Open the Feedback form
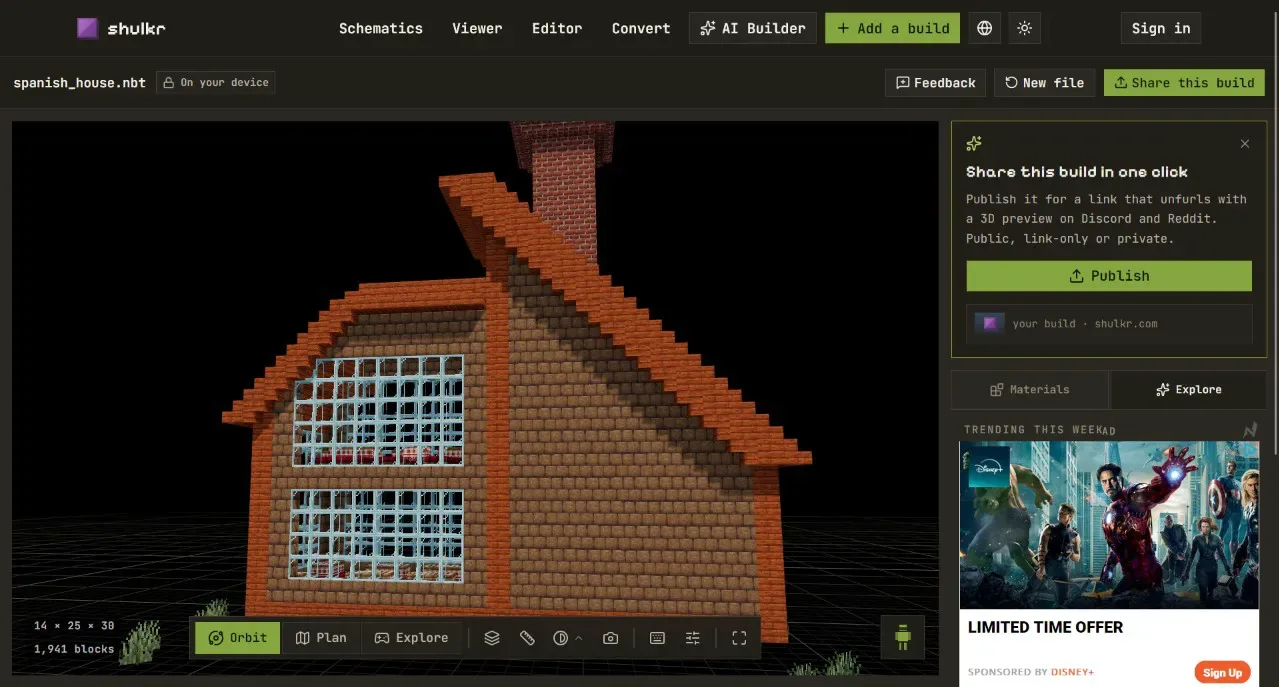The height and width of the screenshot is (687, 1279). click(936, 83)
